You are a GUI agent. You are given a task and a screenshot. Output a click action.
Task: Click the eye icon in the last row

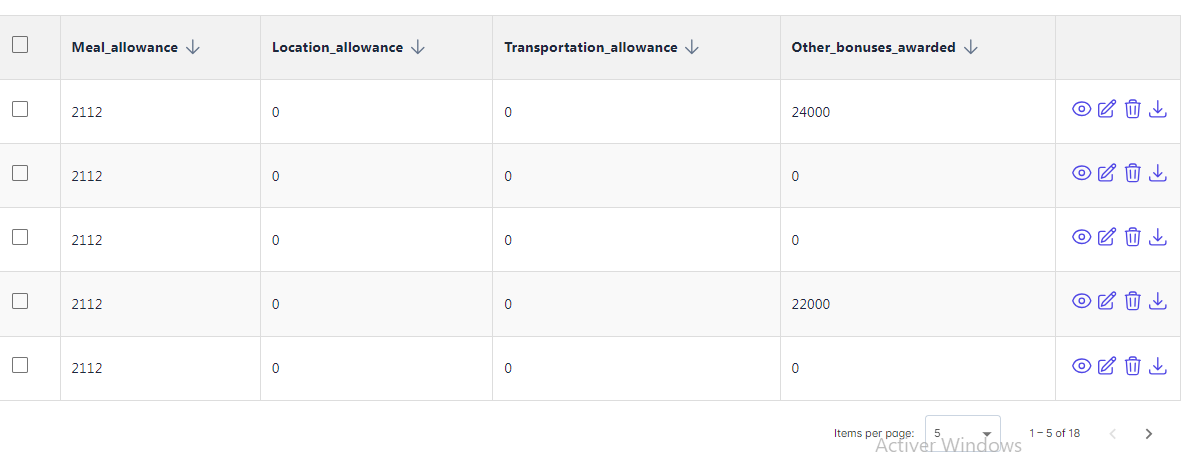(1081, 366)
